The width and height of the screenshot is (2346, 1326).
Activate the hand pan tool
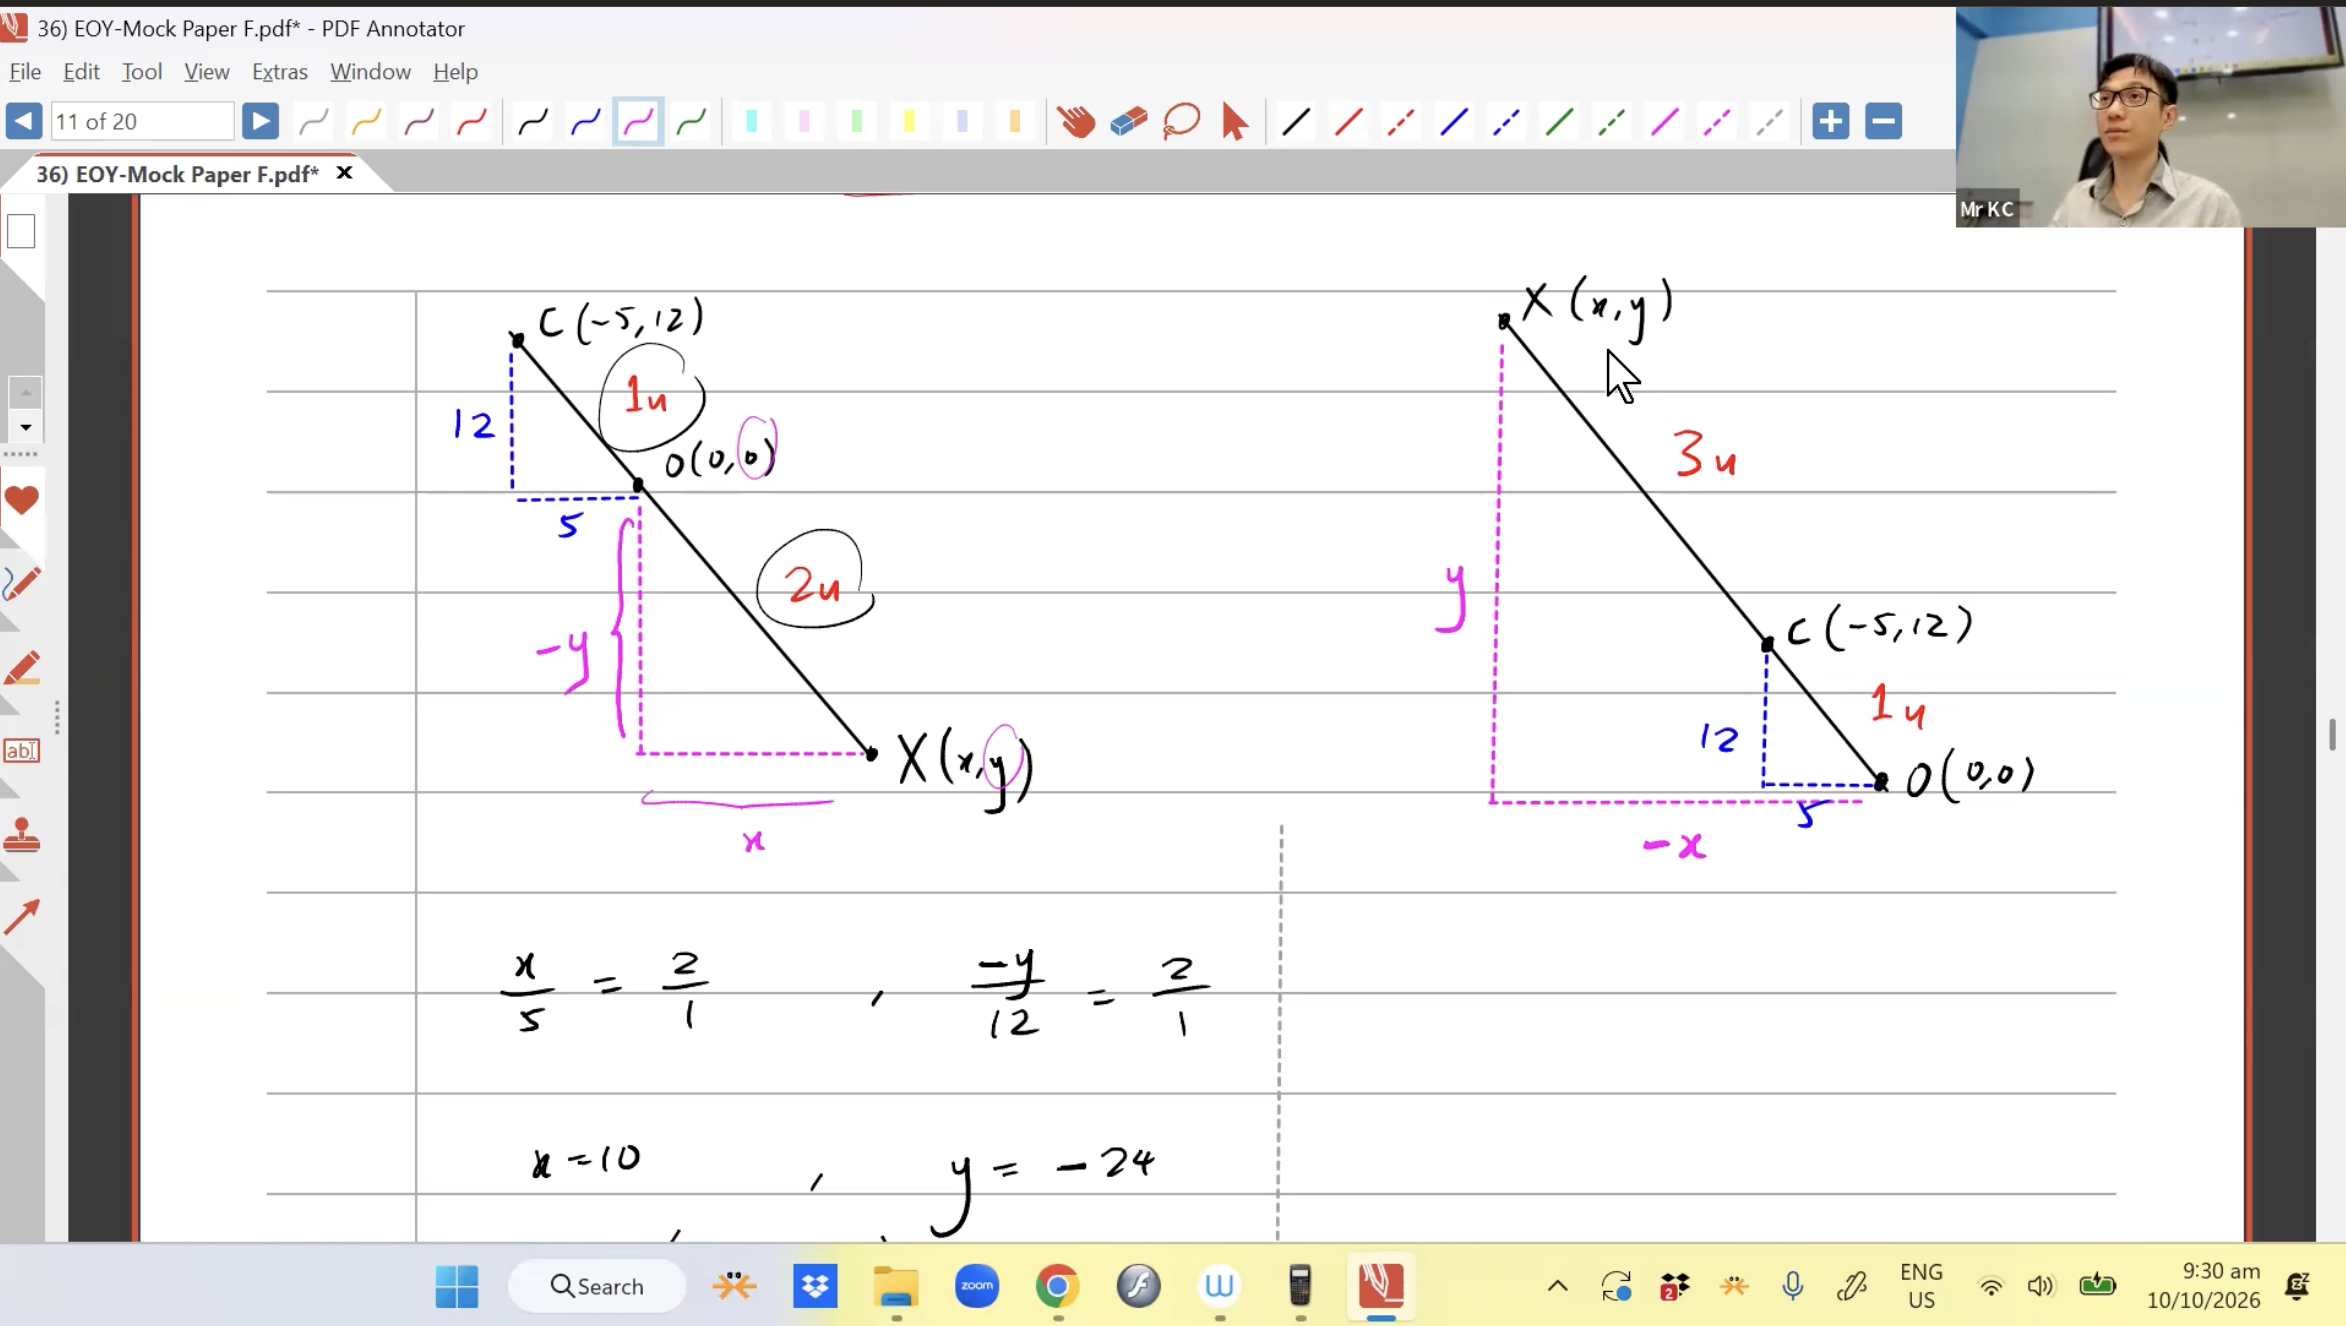1077,122
